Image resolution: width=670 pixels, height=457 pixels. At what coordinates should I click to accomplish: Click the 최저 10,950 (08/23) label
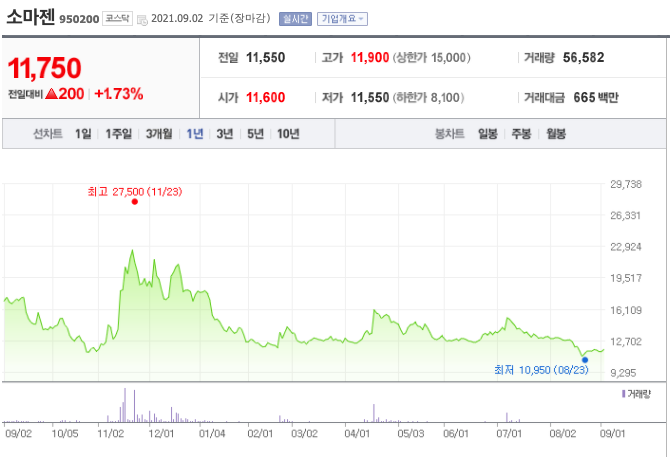(541, 370)
